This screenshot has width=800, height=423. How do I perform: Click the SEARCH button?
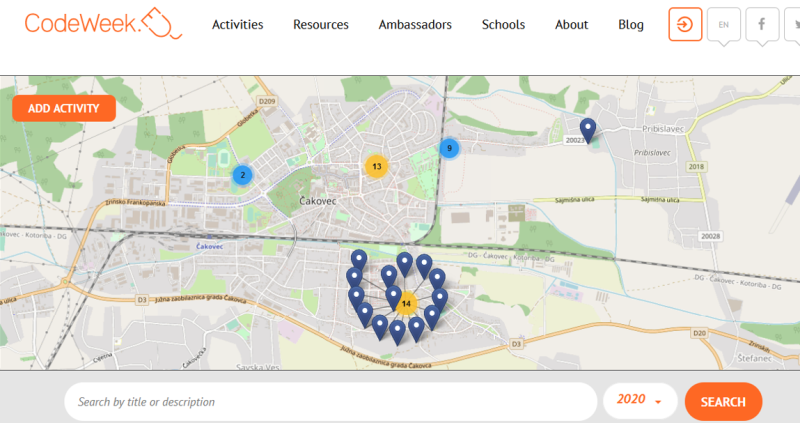click(723, 402)
